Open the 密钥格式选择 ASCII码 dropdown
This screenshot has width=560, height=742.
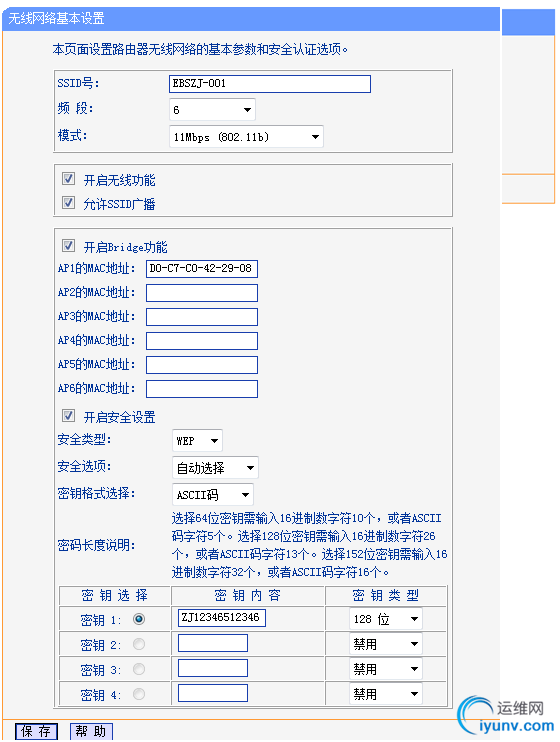213,495
